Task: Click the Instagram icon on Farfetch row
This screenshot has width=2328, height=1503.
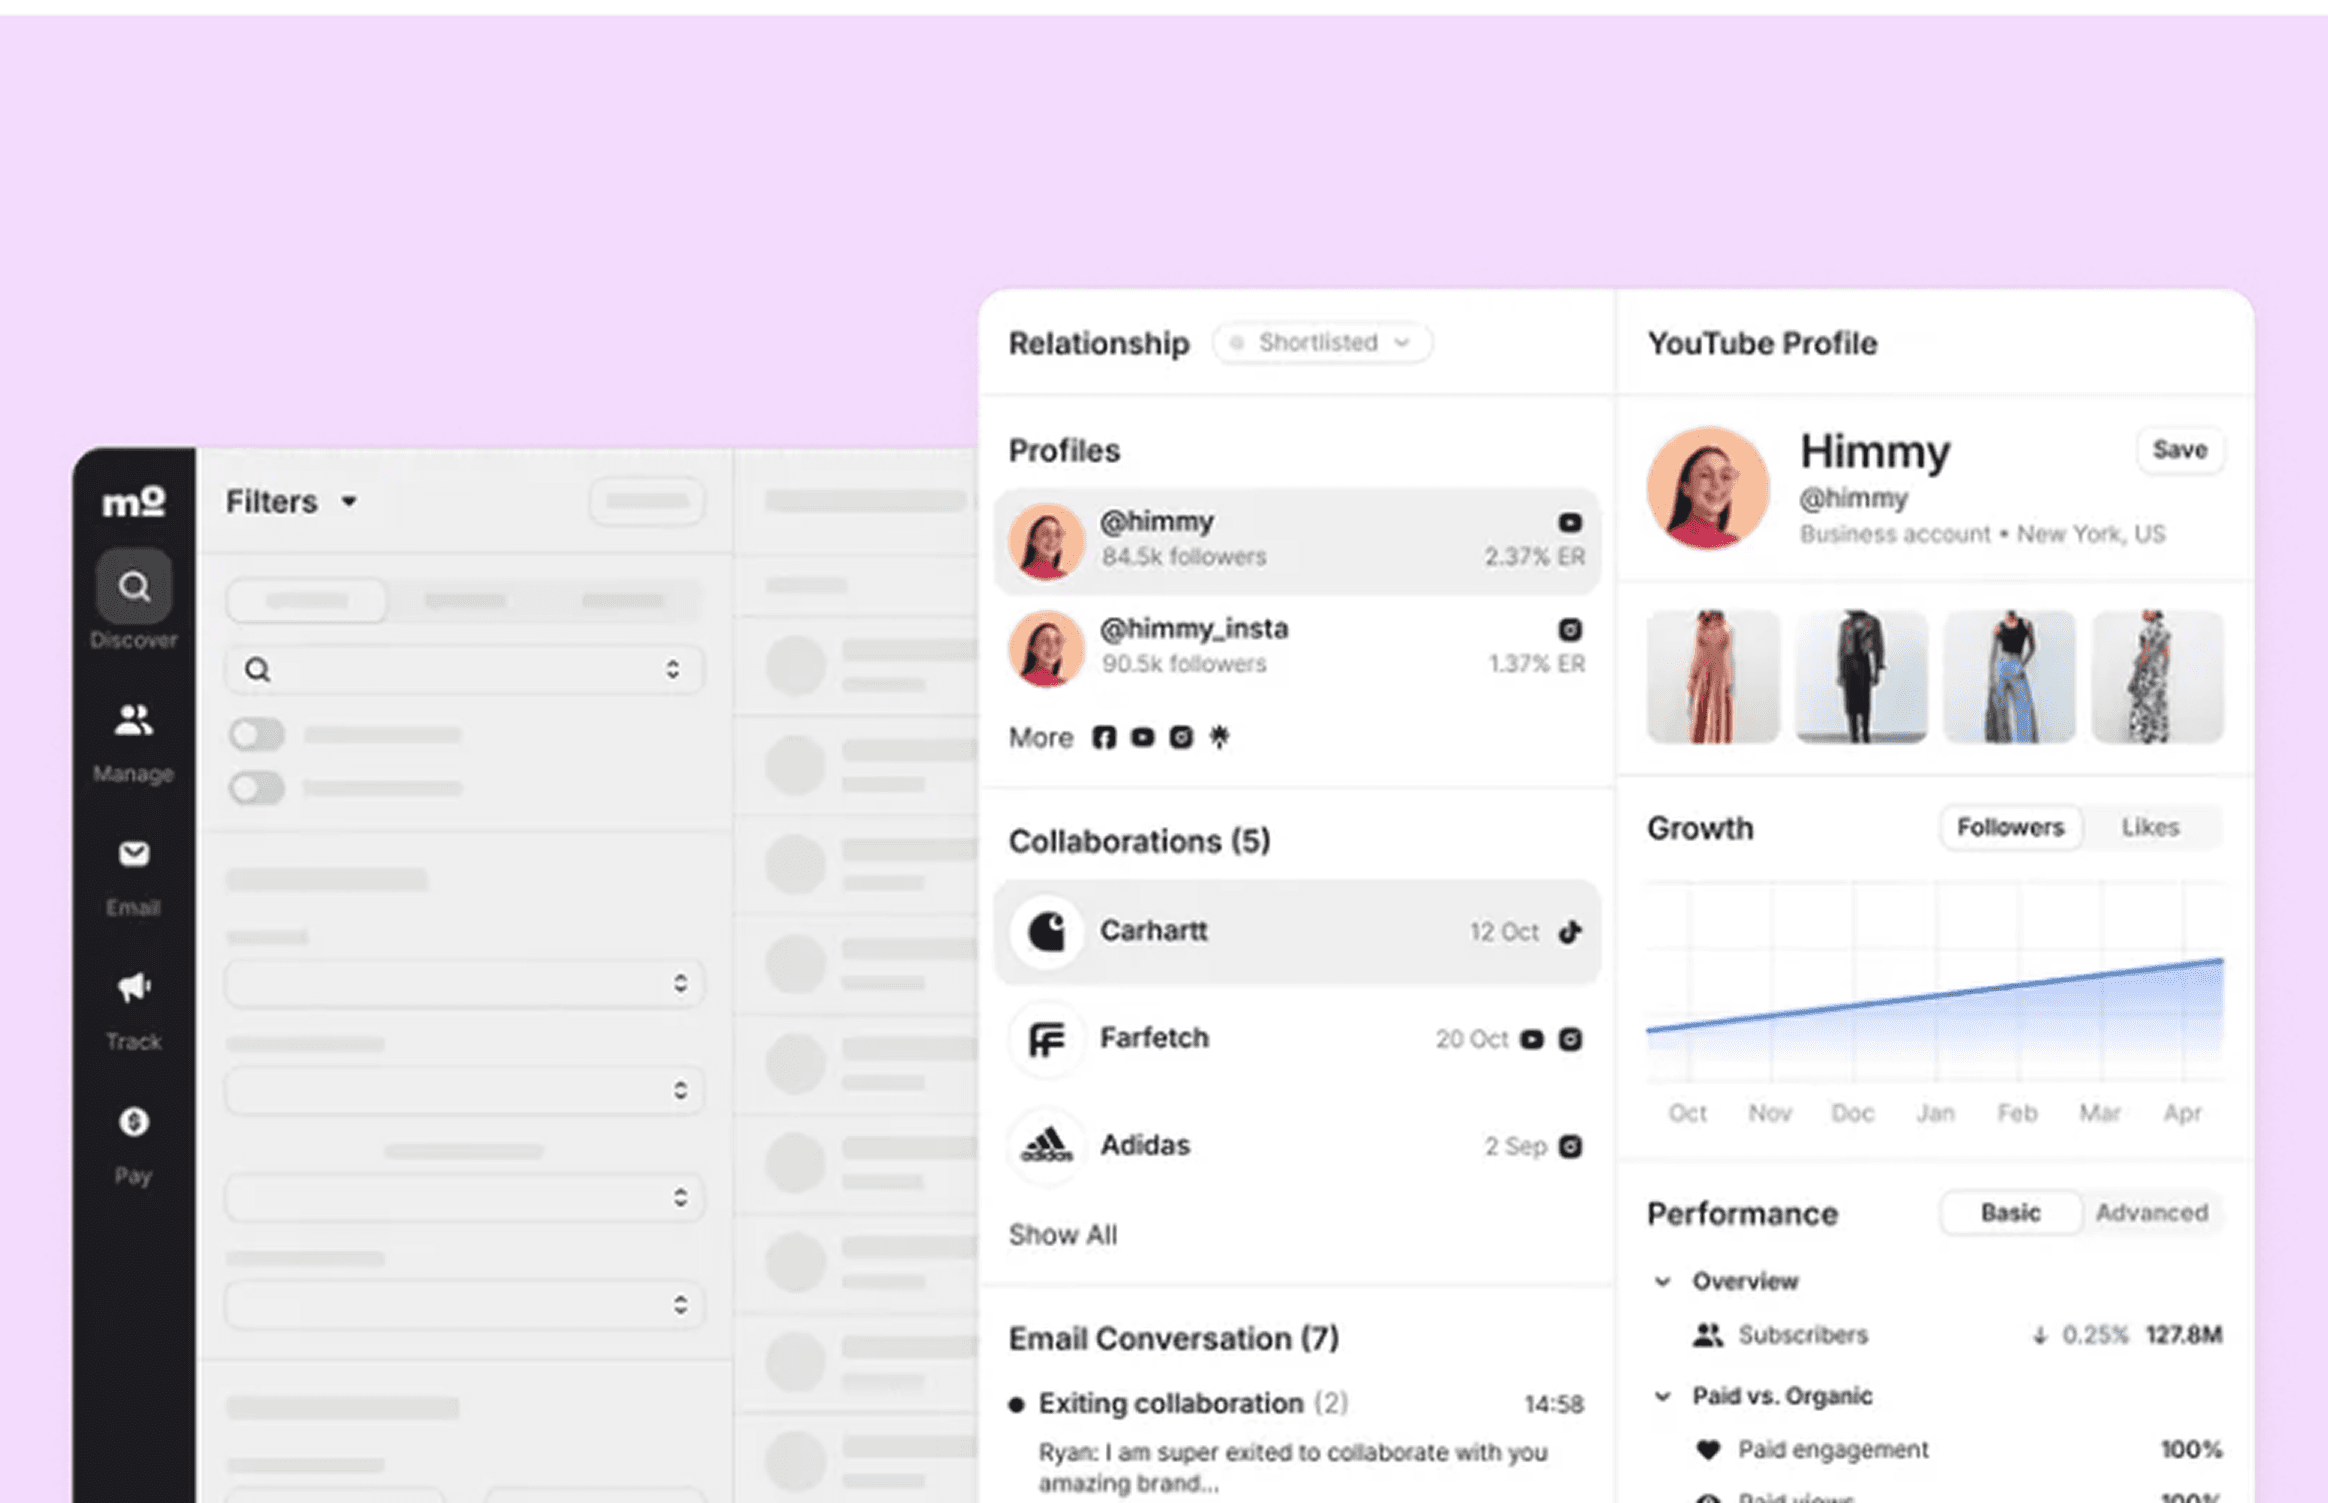Action: pyautogui.click(x=1571, y=1040)
